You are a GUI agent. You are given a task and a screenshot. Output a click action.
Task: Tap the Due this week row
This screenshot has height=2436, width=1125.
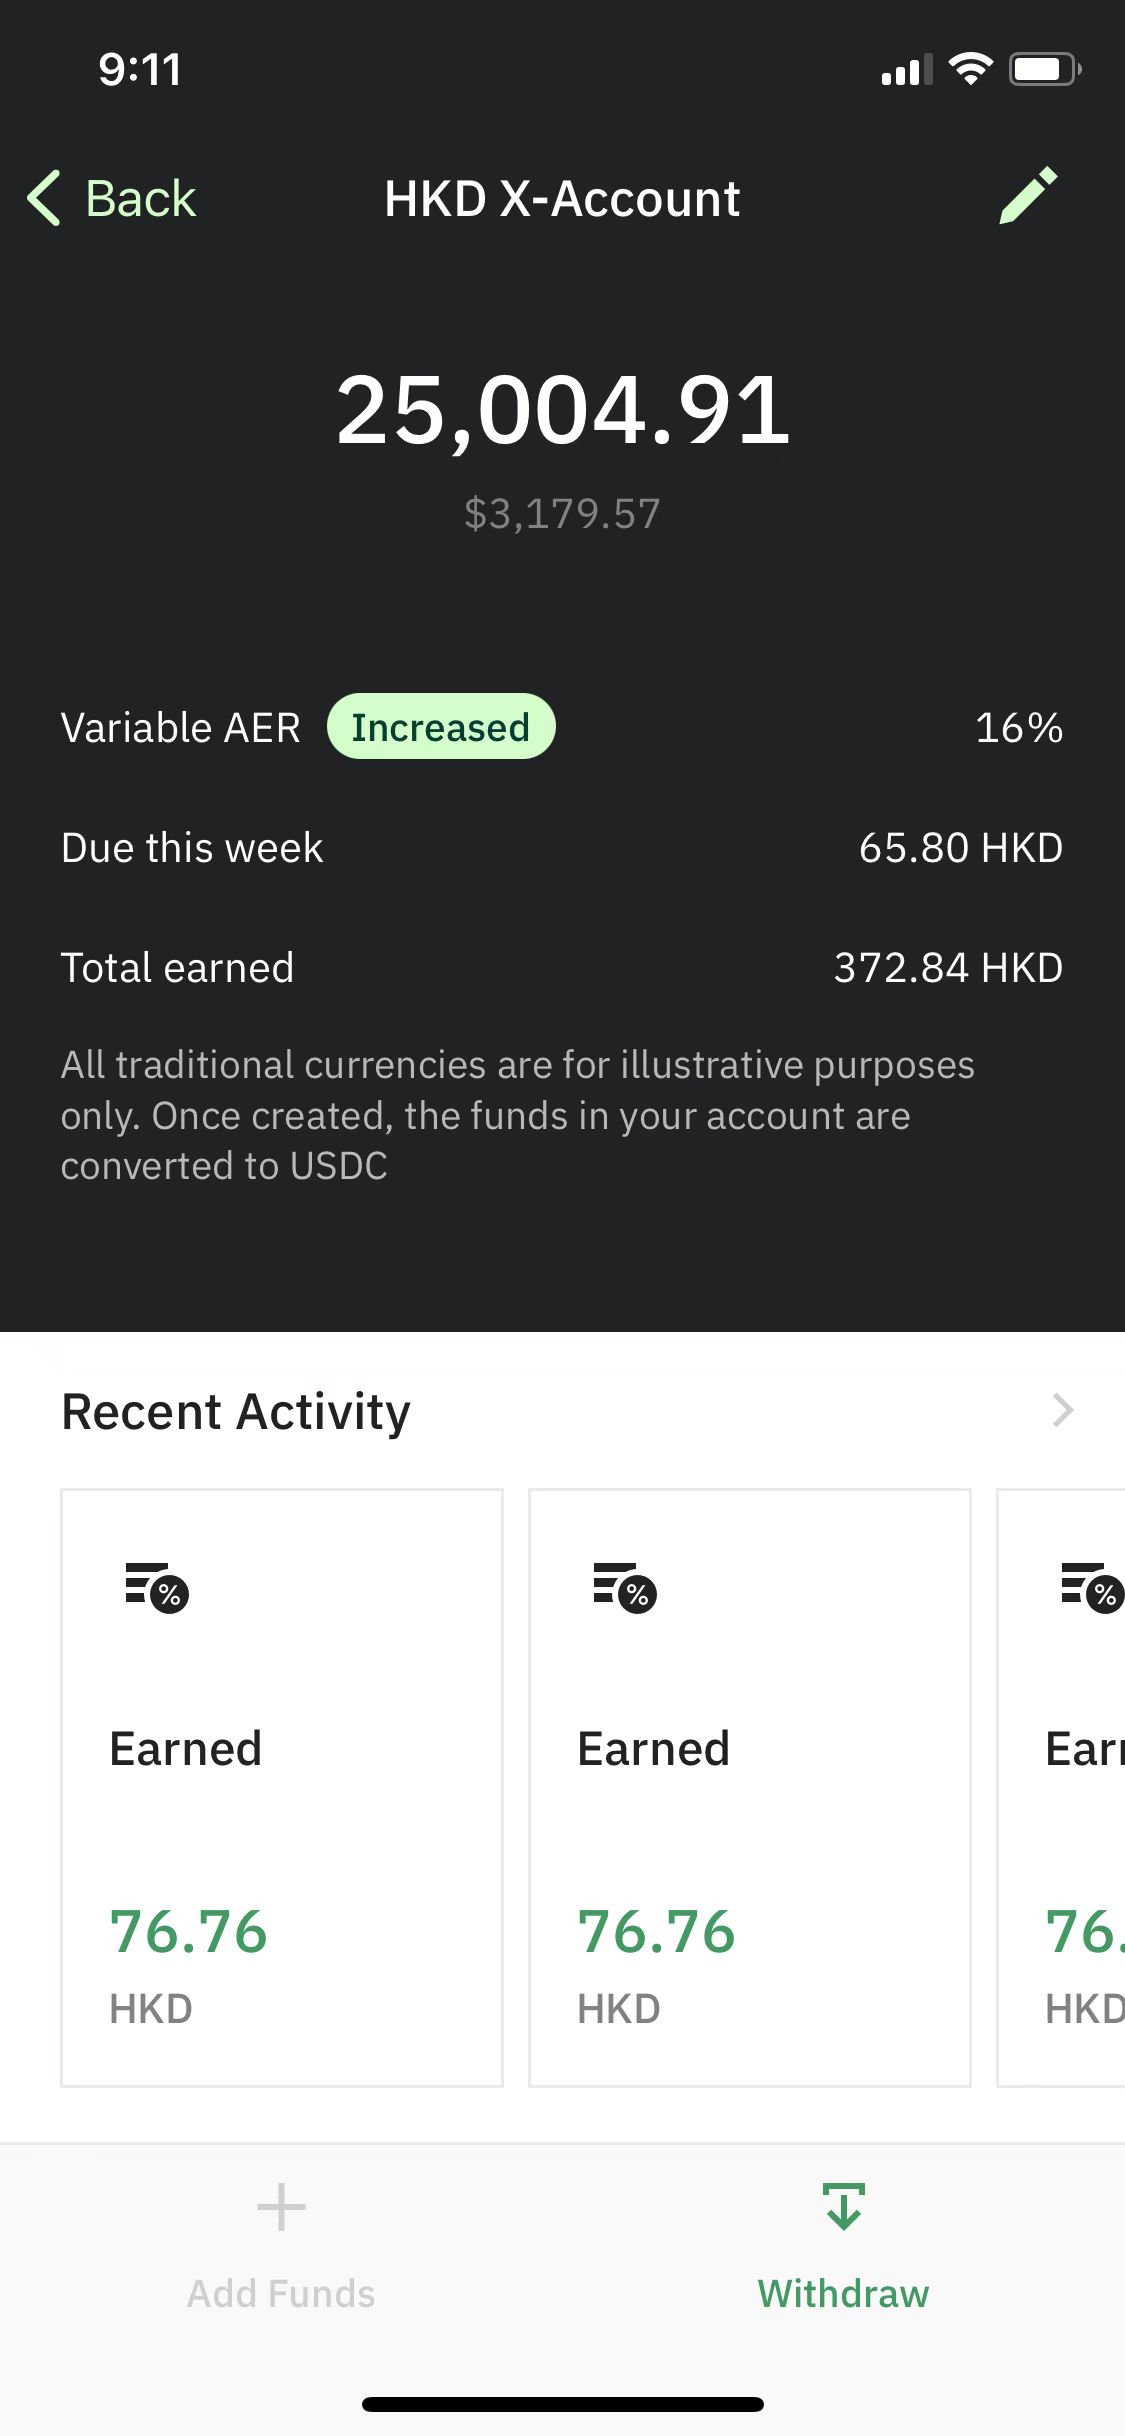pyautogui.click(x=562, y=848)
